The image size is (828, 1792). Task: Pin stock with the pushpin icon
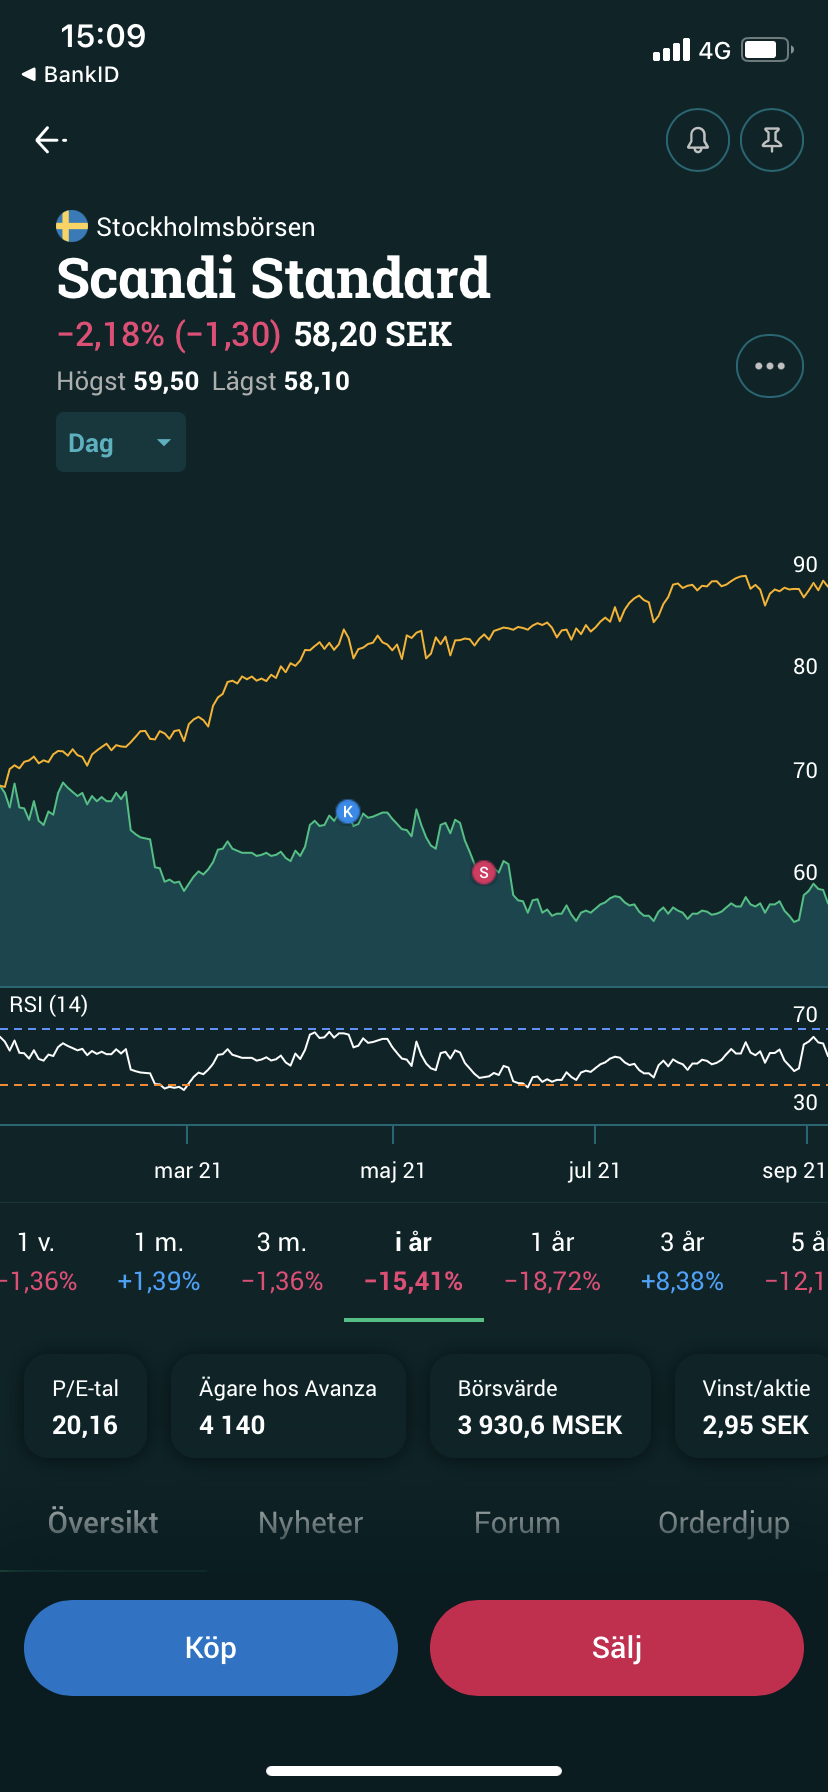(771, 140)
